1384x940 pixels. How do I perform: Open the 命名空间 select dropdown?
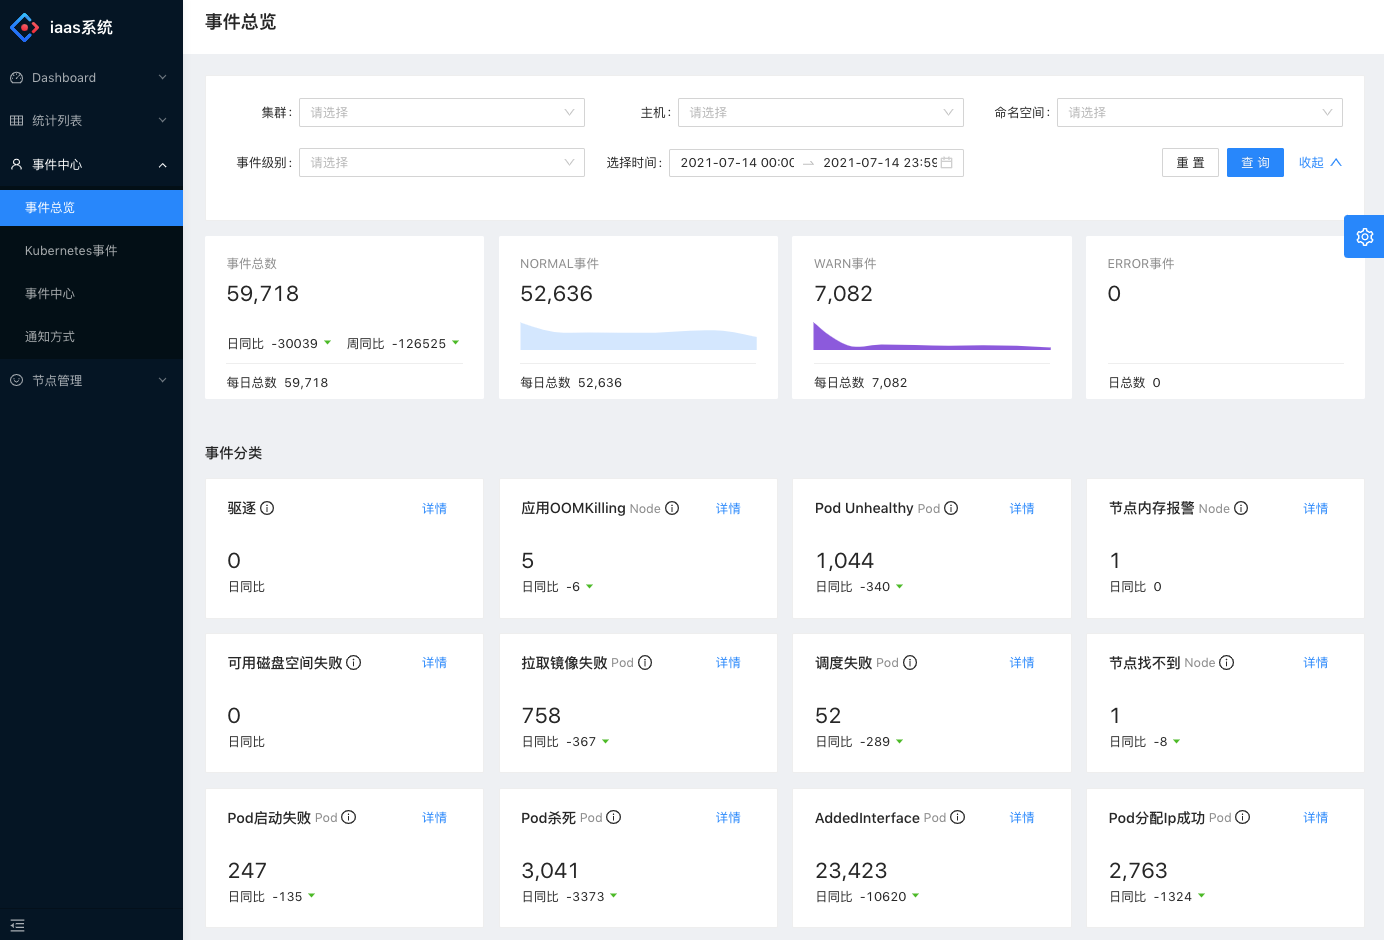pyautogui.click(x=1200, y=112)
